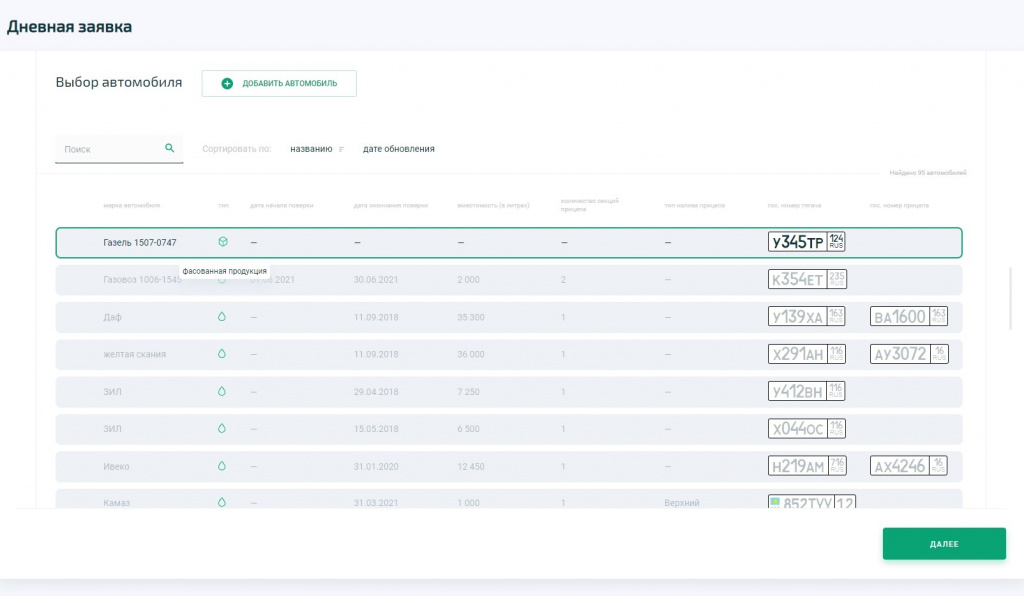The width and height of the screenshot is (1024, 596).
Task: Select the ЗИЛ row dated 29.04.2018
Action: (x=509, y=392)
